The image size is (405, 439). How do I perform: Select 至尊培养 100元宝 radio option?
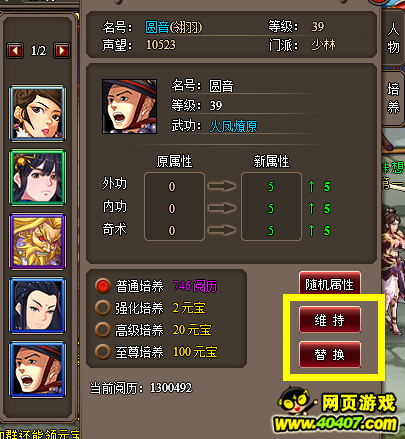tap(103, 352)
